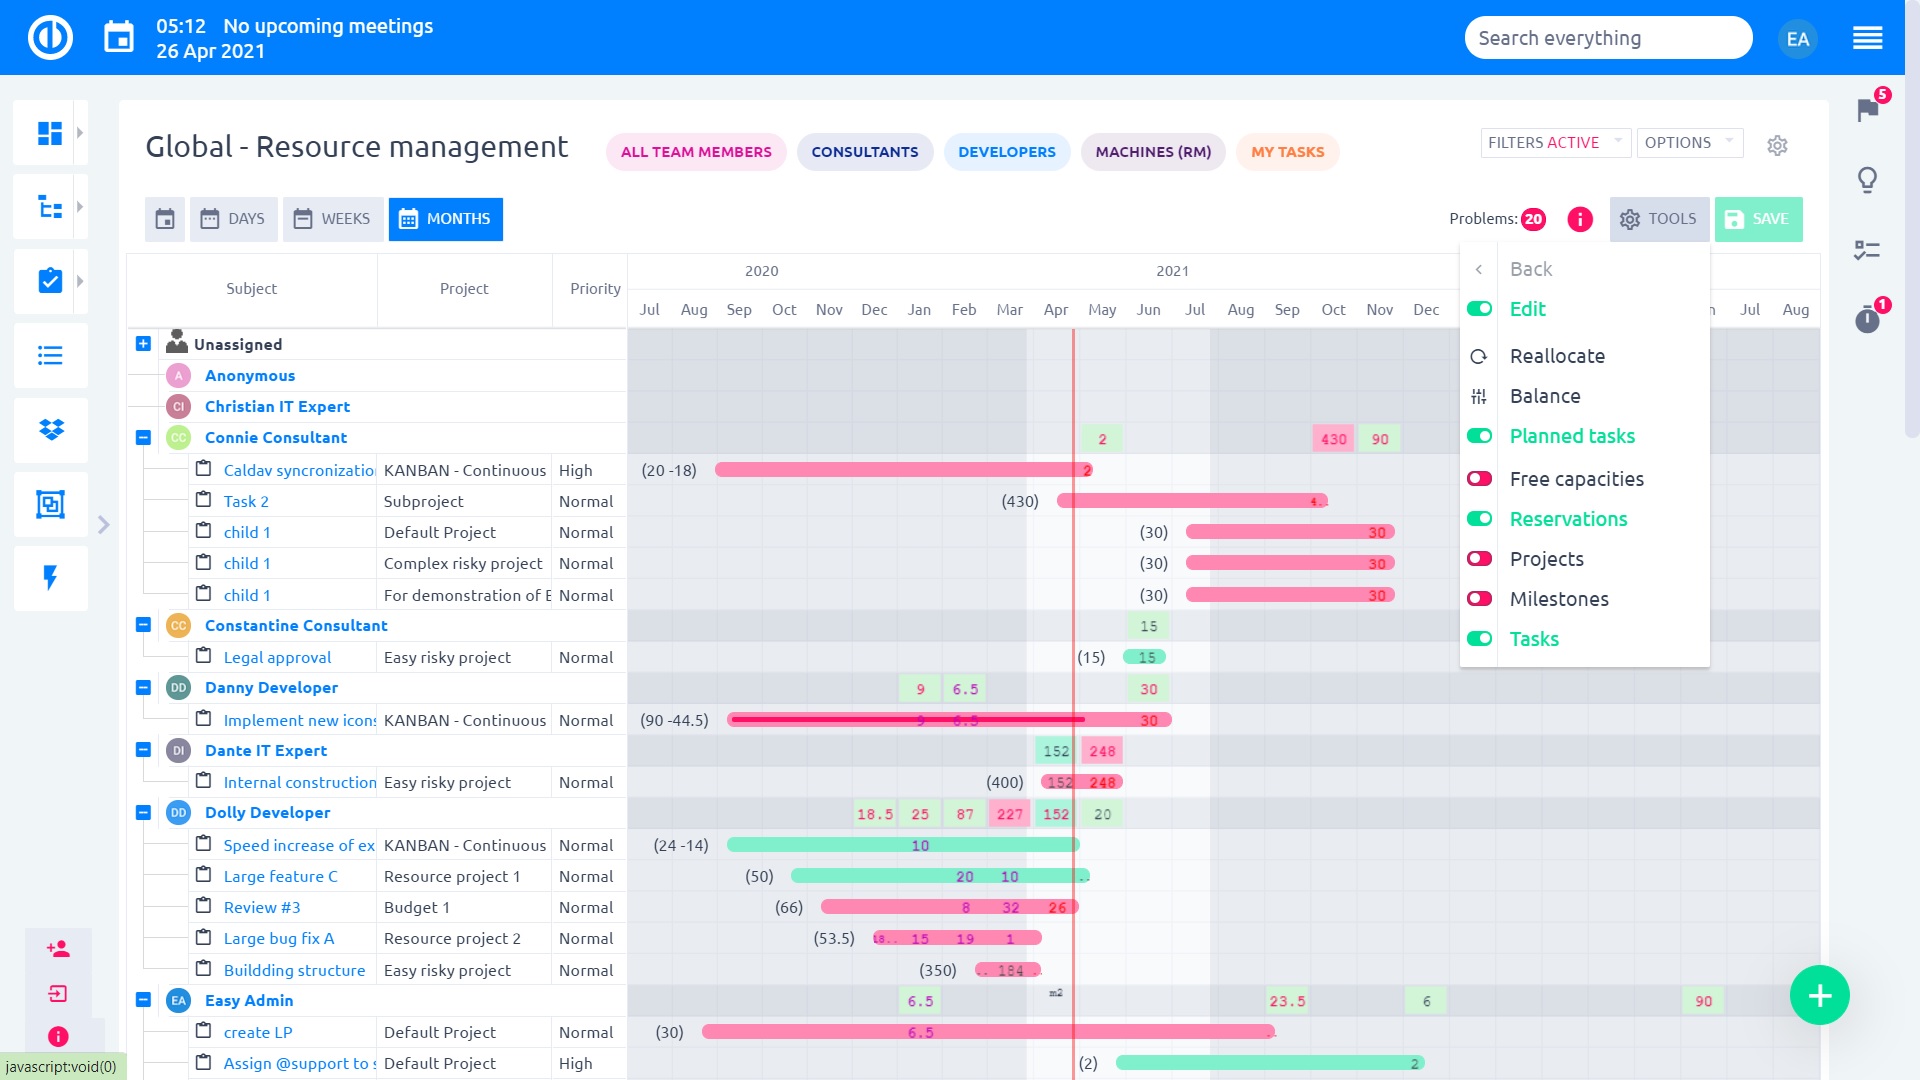Expand the Danny Developer row details
The image size is (1920, 1080).
144,687
